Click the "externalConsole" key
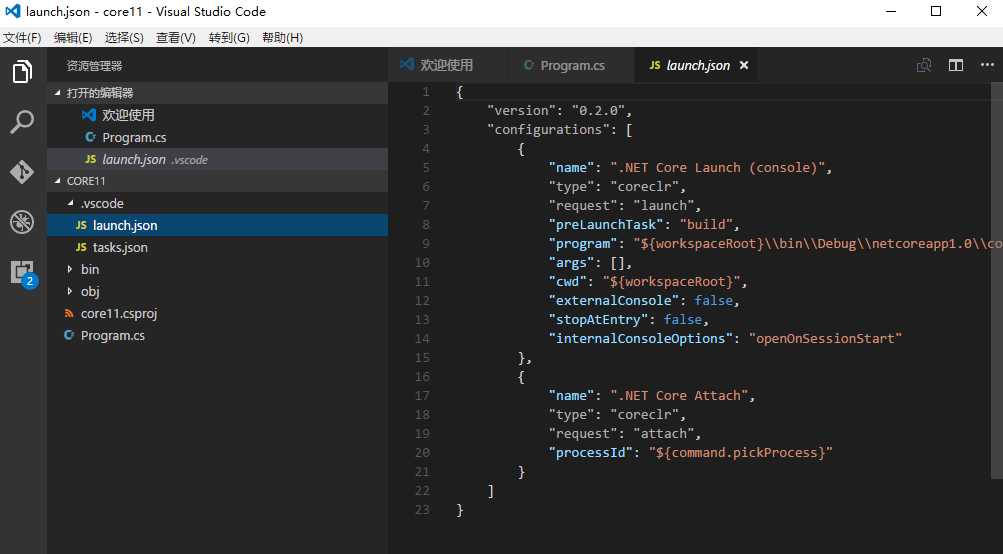The width and height of the screenshot is (1003, 554). [613, 301]
